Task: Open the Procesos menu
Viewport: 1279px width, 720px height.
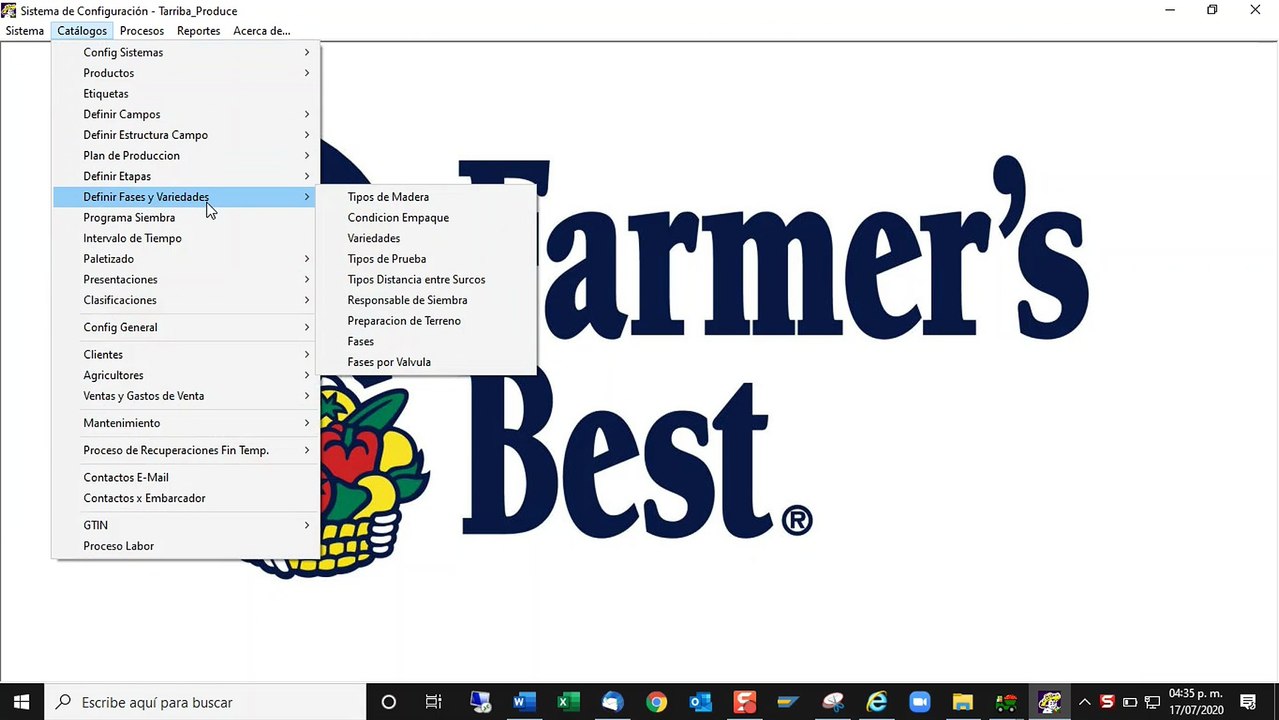Action: pyautogui.click(x=141, y=31)
